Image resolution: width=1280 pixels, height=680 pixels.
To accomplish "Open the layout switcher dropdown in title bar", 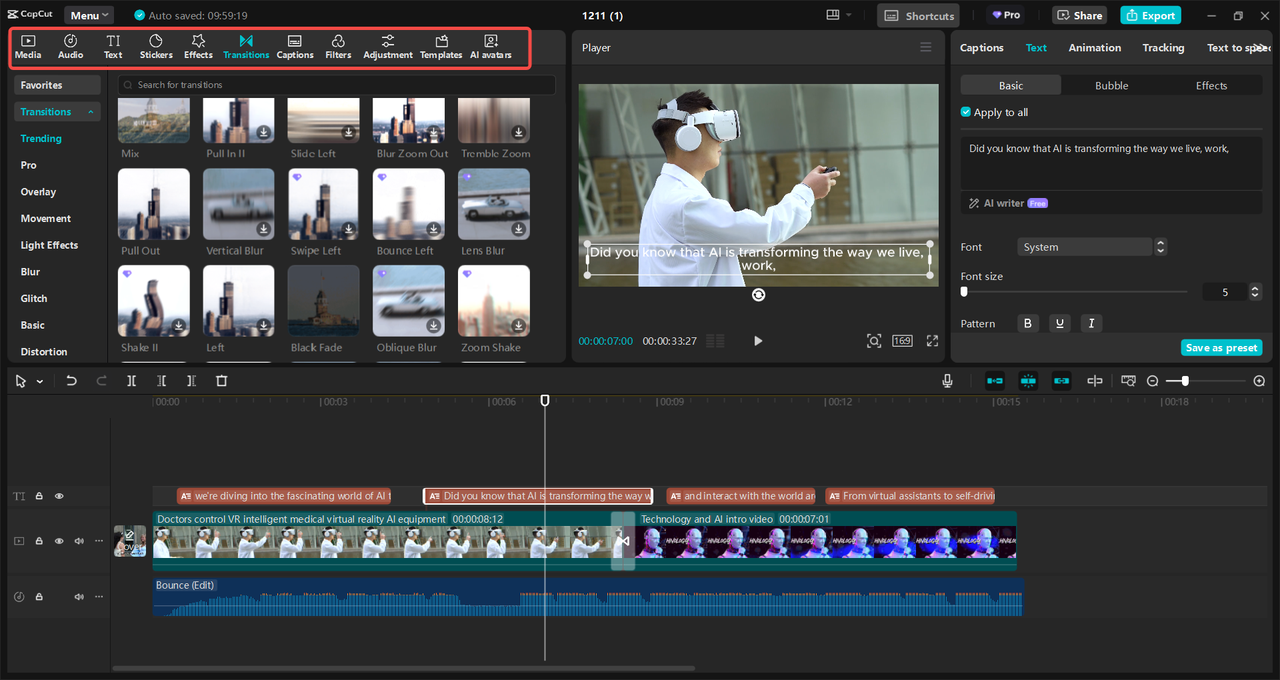I will [x=839, y=15].
